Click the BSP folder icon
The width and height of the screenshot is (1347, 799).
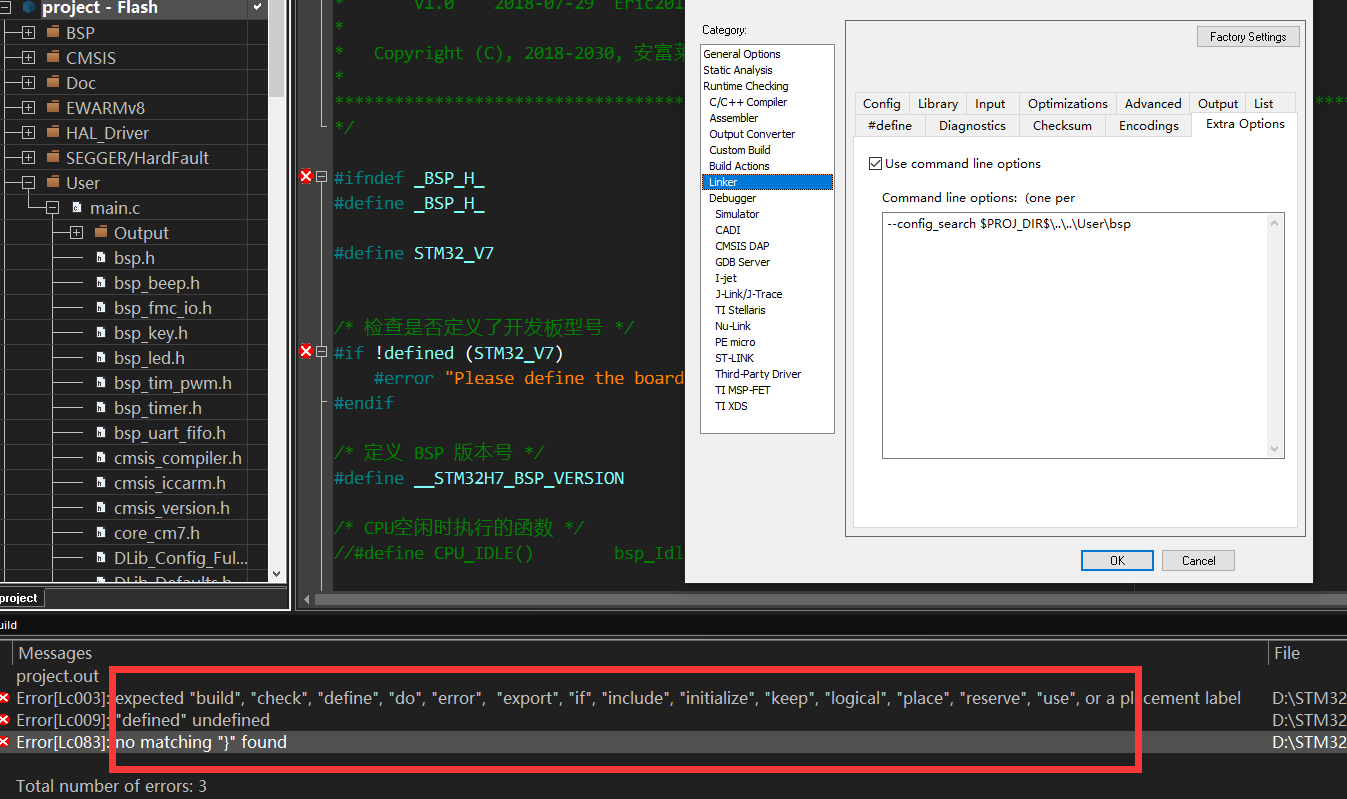[53, 32]
